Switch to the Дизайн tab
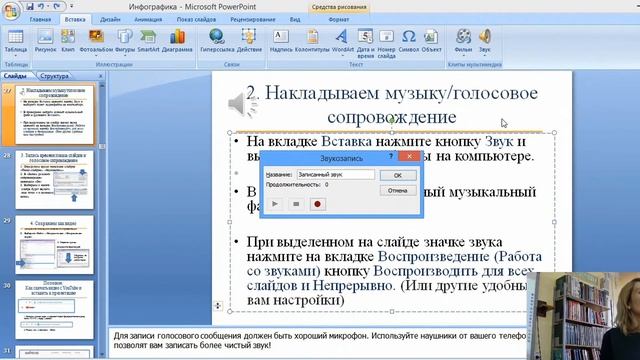This screenshot has width=640, height=360. pyautogui.click(x=110, y=19)
